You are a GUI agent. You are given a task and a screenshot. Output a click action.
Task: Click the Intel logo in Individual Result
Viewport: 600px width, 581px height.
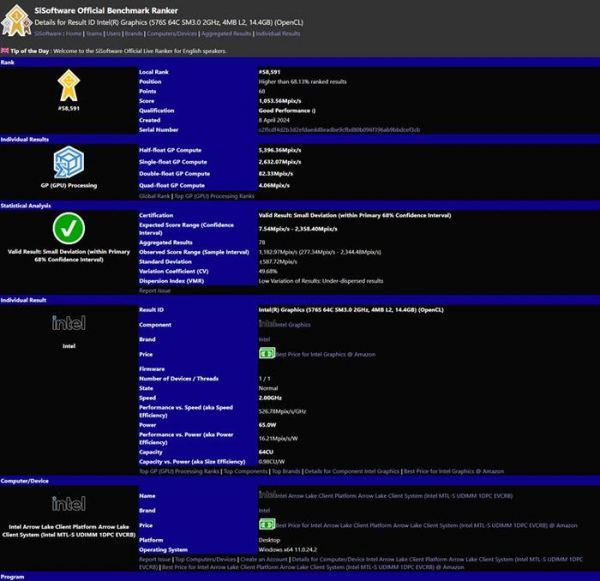tap(69, 322)
